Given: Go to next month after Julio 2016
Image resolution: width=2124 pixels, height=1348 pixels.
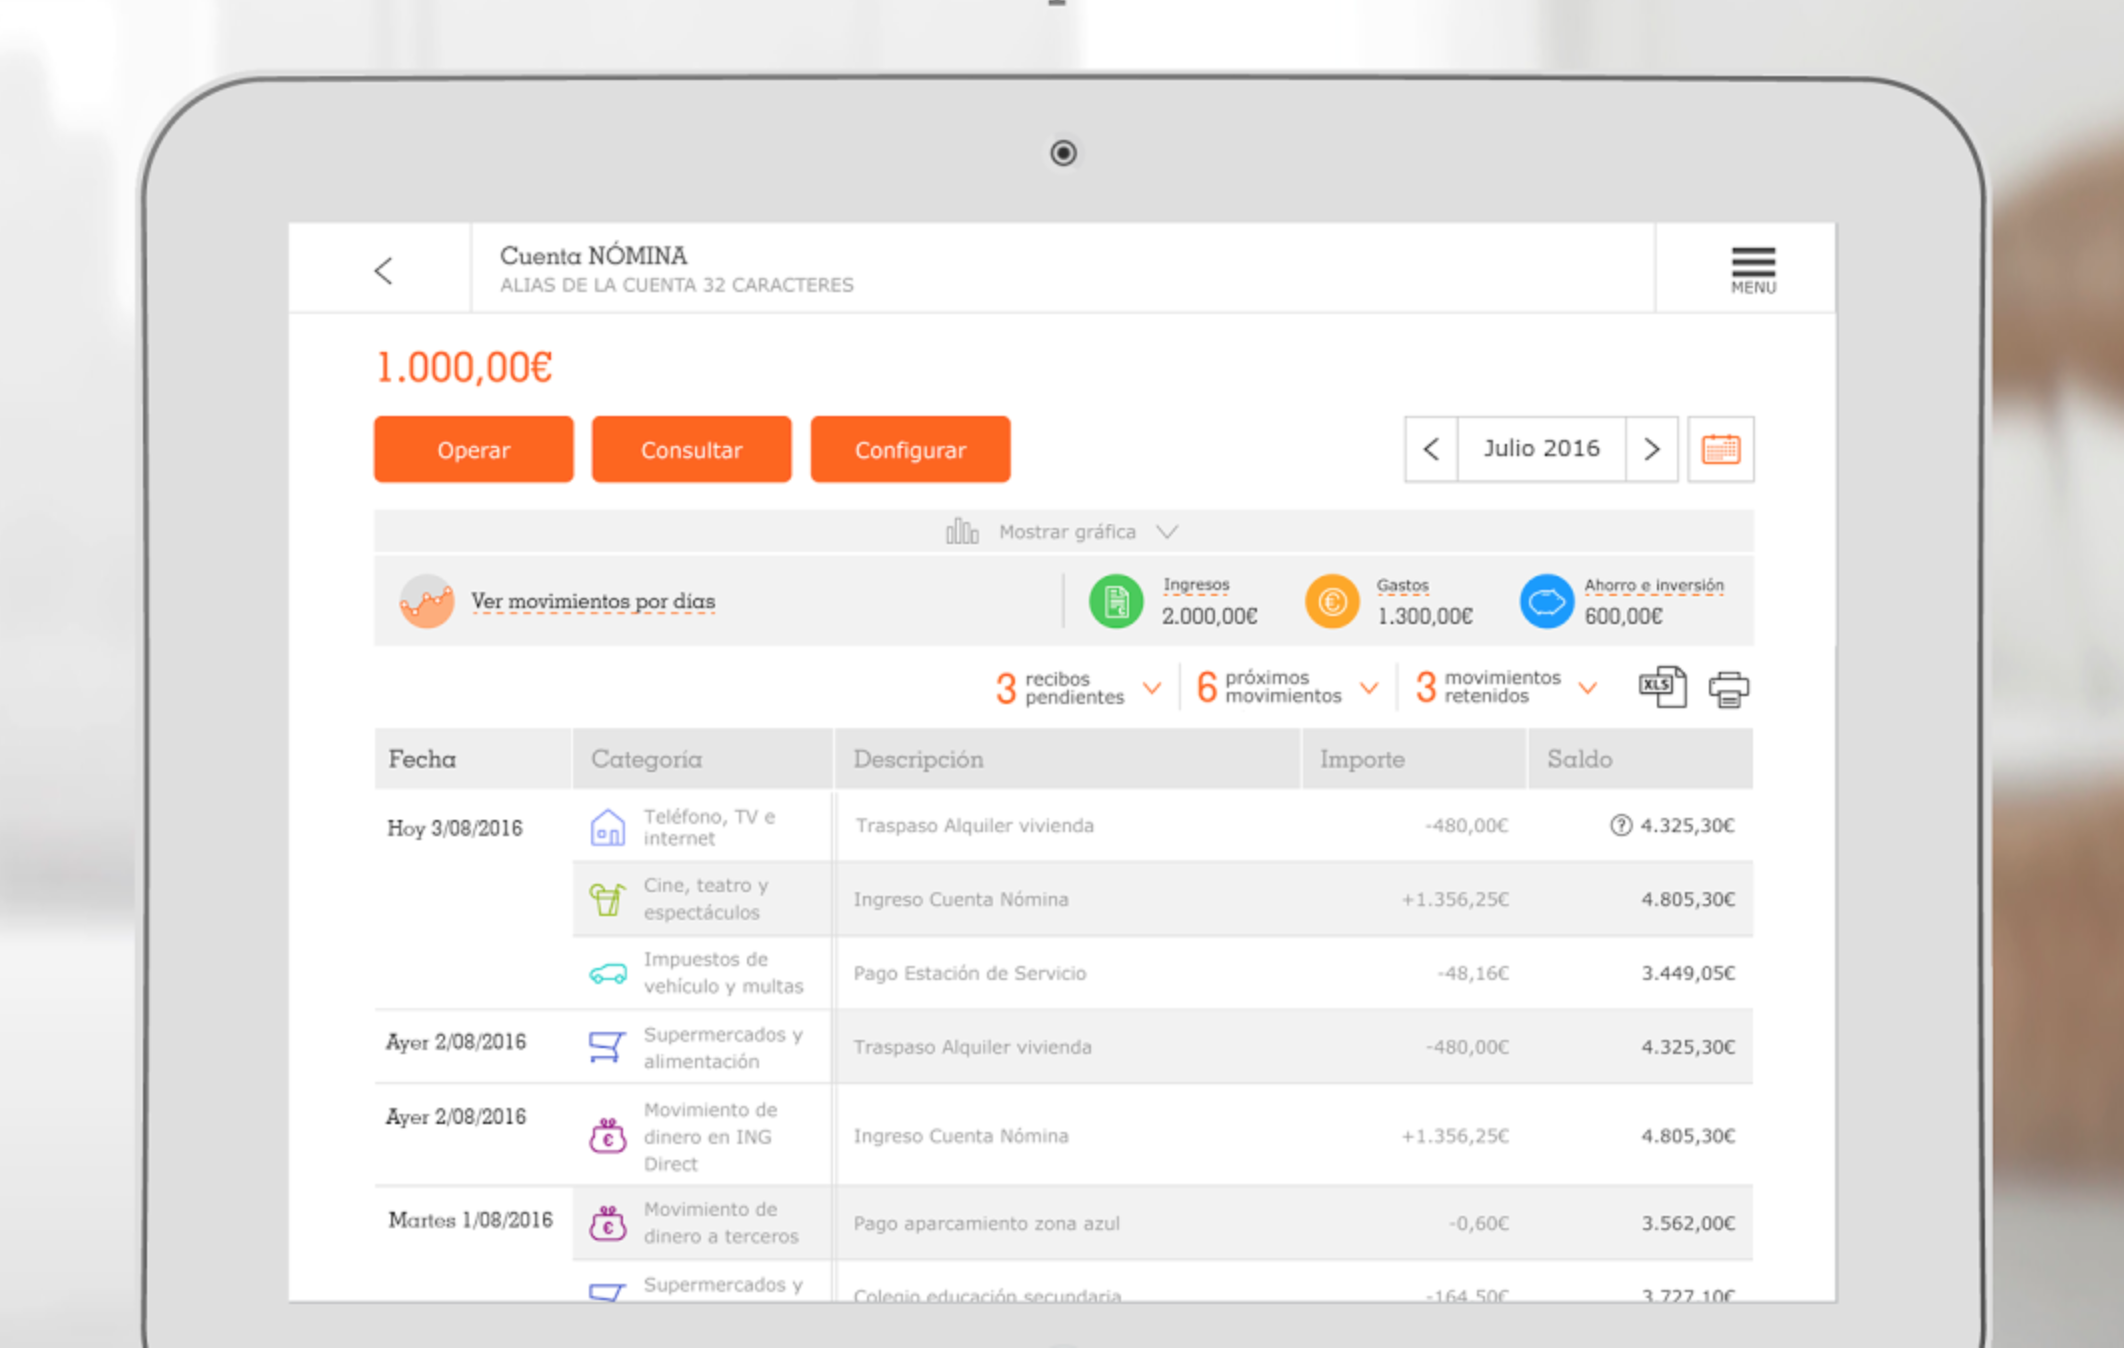Looking at the screenshot, I should (x=1652, y=449).
